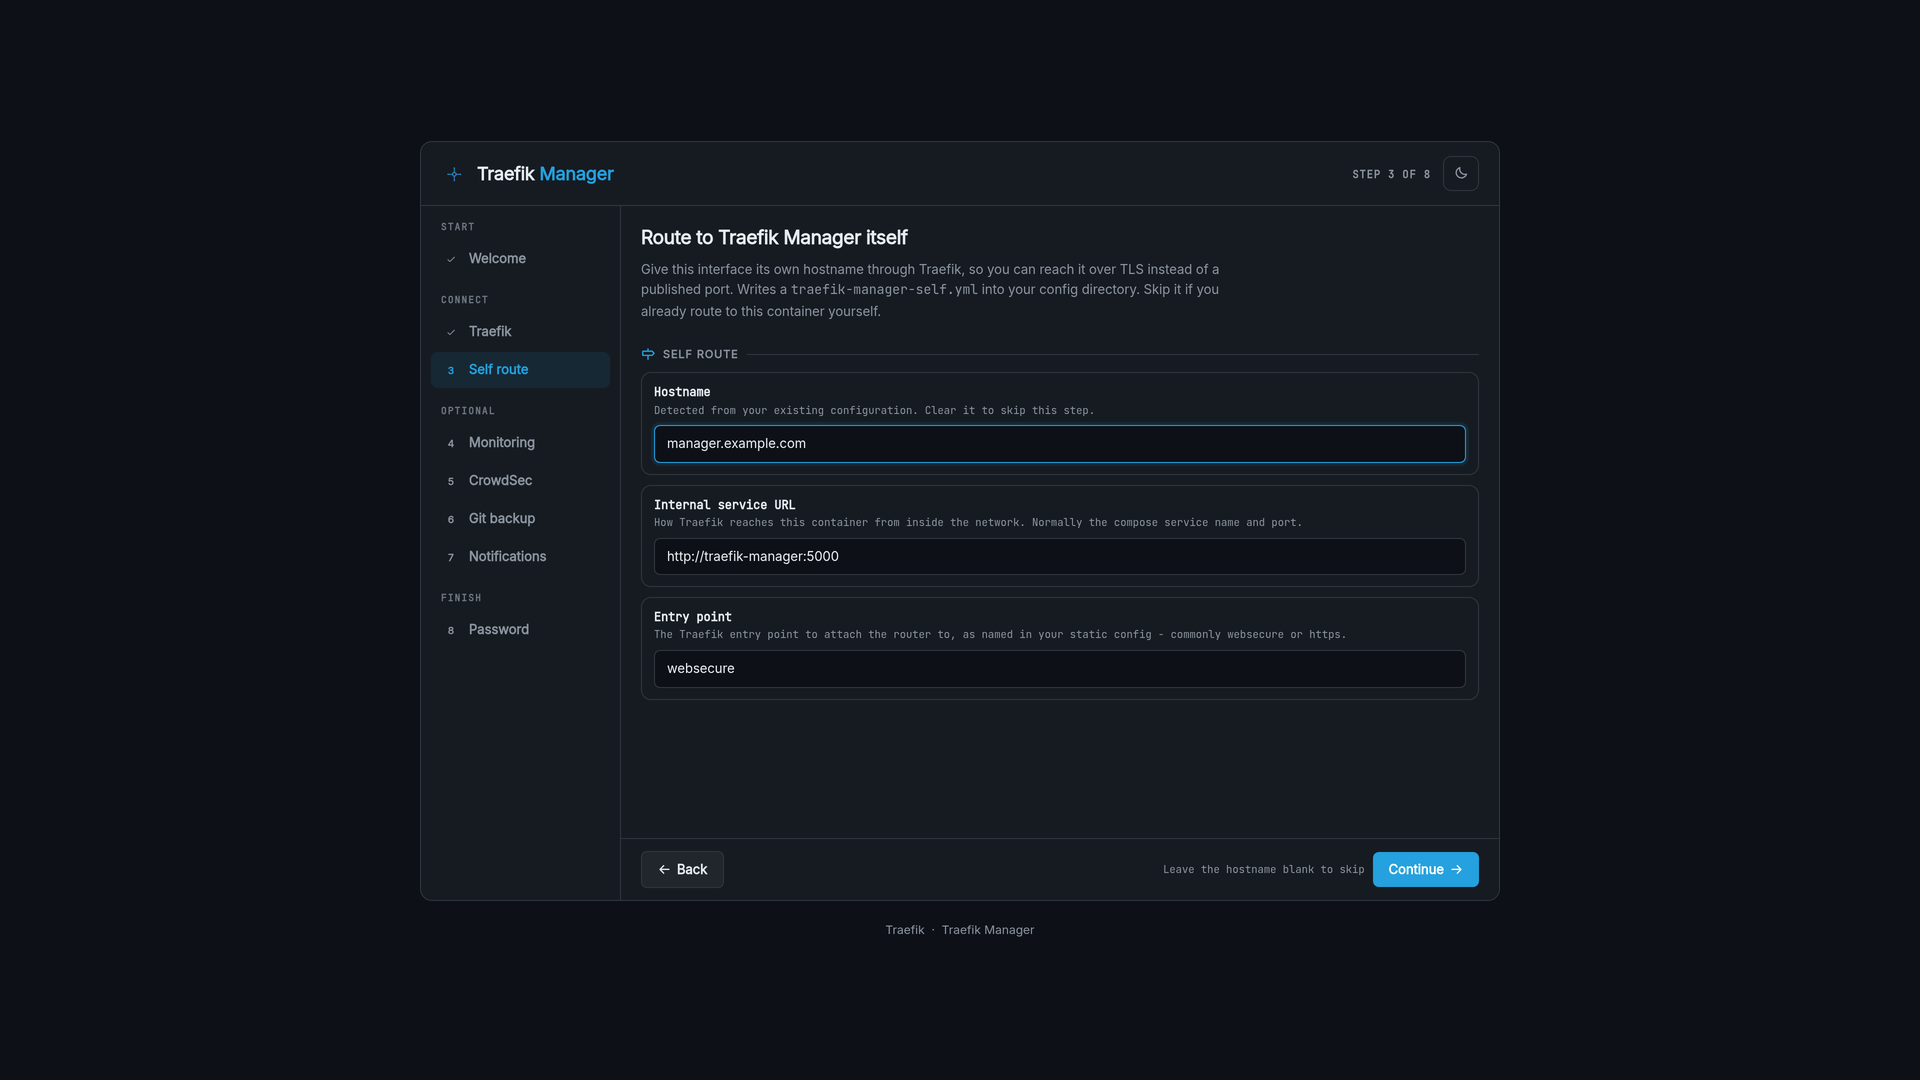The image size is (1920, 1080).
Task: Click the Internal service URL field
Action: (x=1059, y=557)
